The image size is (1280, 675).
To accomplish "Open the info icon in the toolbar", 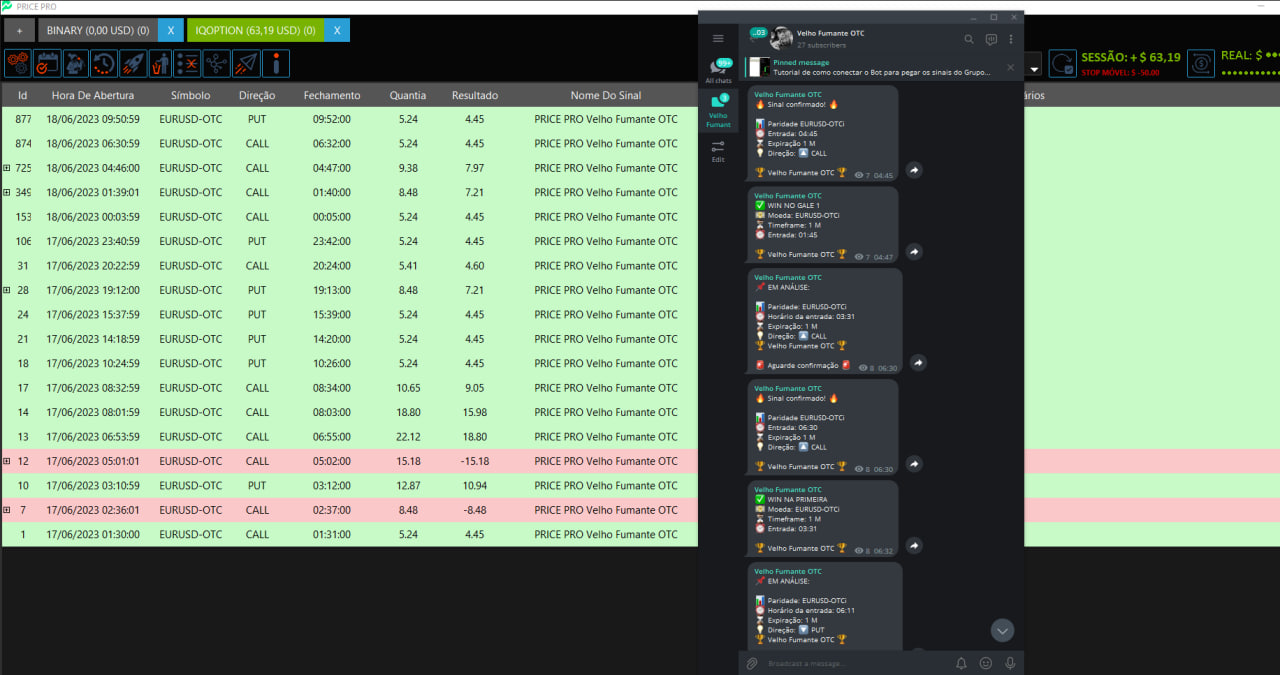I will [275, 64].
